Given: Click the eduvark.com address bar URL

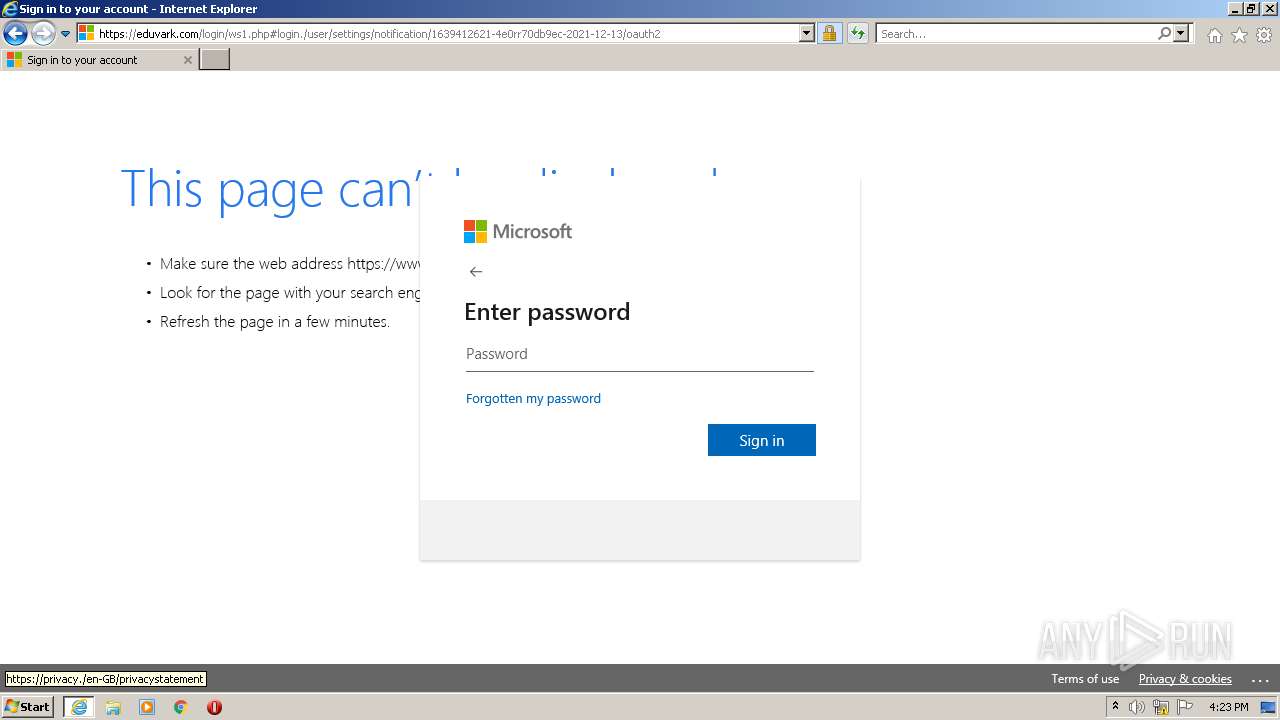Looking at the screenshot, I should [380, 34].
